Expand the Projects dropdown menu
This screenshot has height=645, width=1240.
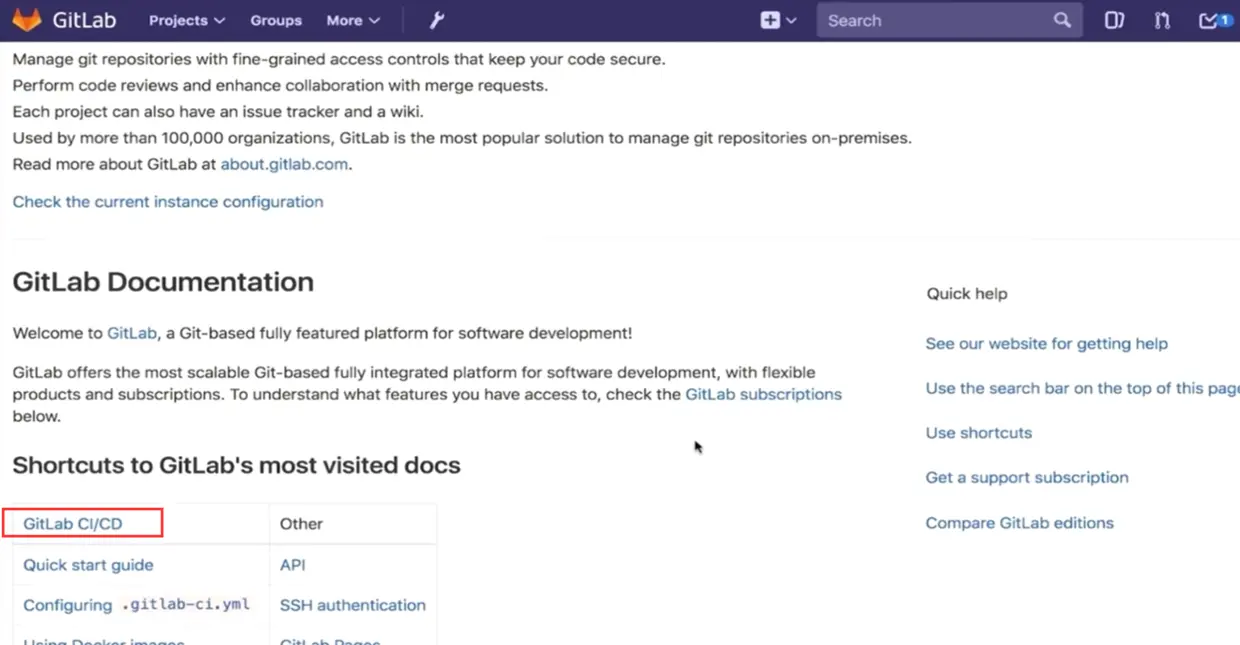[x=187, y=20]
